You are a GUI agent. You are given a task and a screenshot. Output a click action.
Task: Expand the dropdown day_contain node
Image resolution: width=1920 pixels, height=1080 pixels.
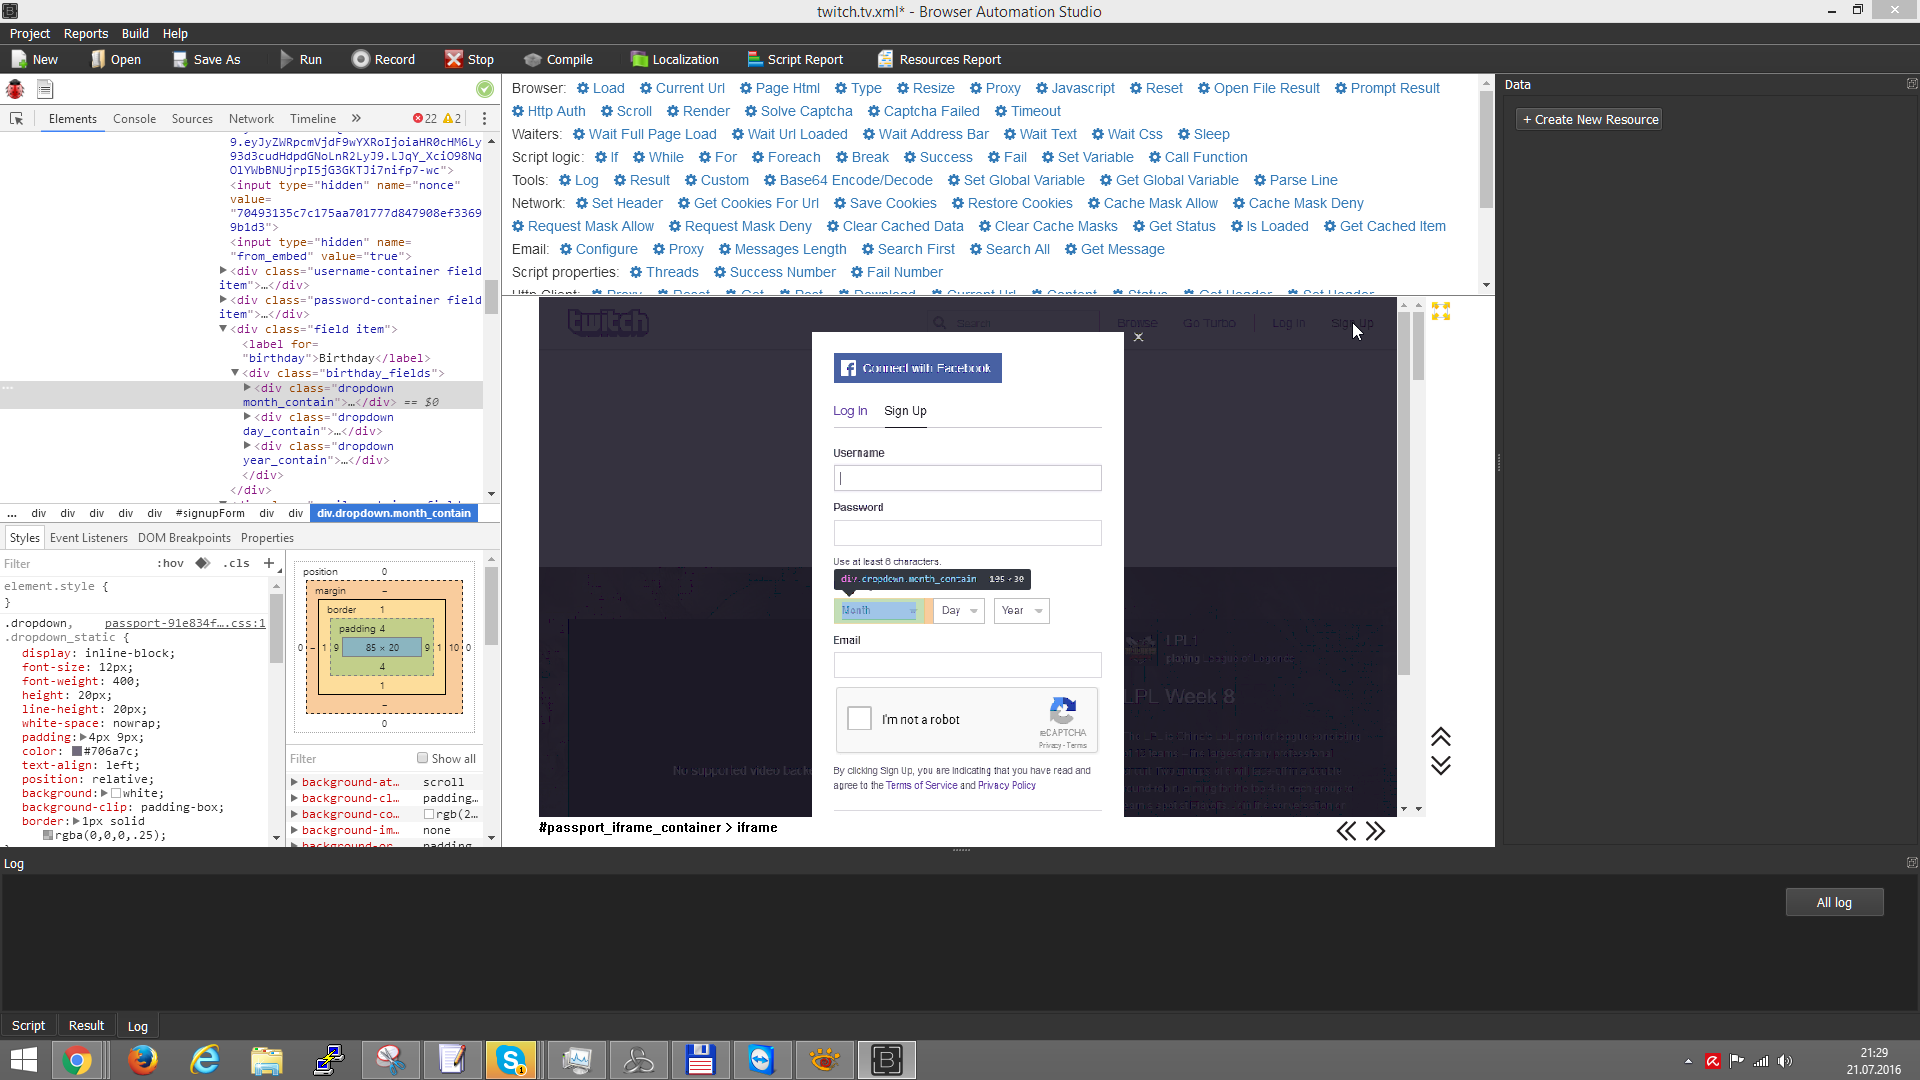click(x=247, y=416)
